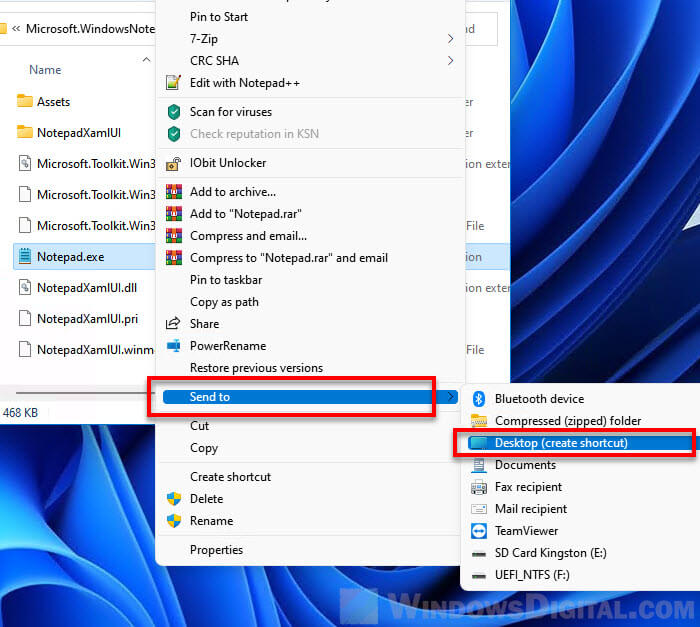Click the Share arrow icon
The height and width of the screenshot is (627, 700).
click(x=173, y=323)
